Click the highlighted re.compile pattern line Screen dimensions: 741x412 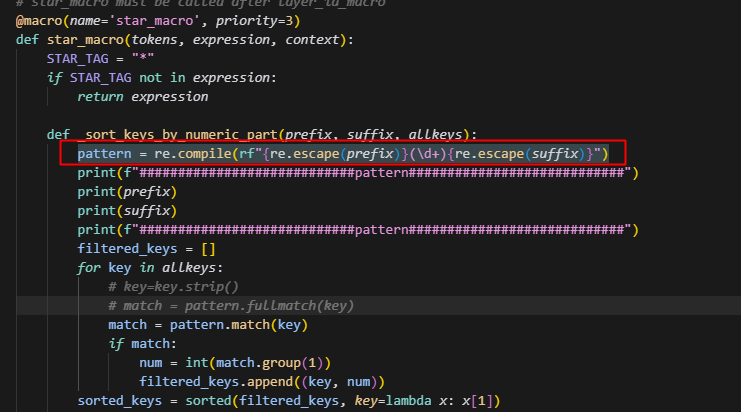click(340, 153)
